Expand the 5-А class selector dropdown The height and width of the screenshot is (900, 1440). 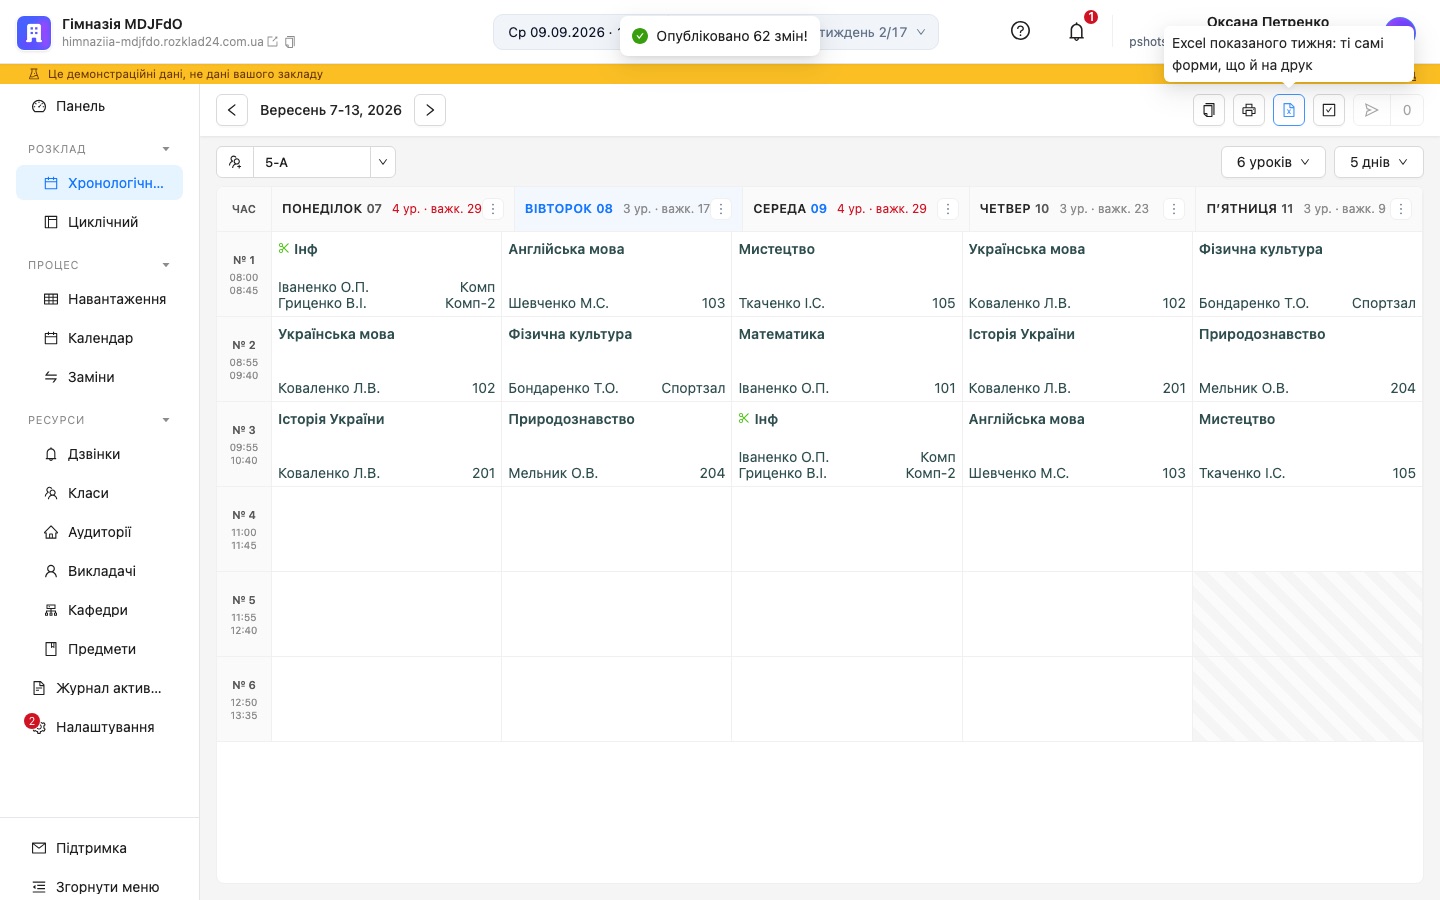pos(383,162)
